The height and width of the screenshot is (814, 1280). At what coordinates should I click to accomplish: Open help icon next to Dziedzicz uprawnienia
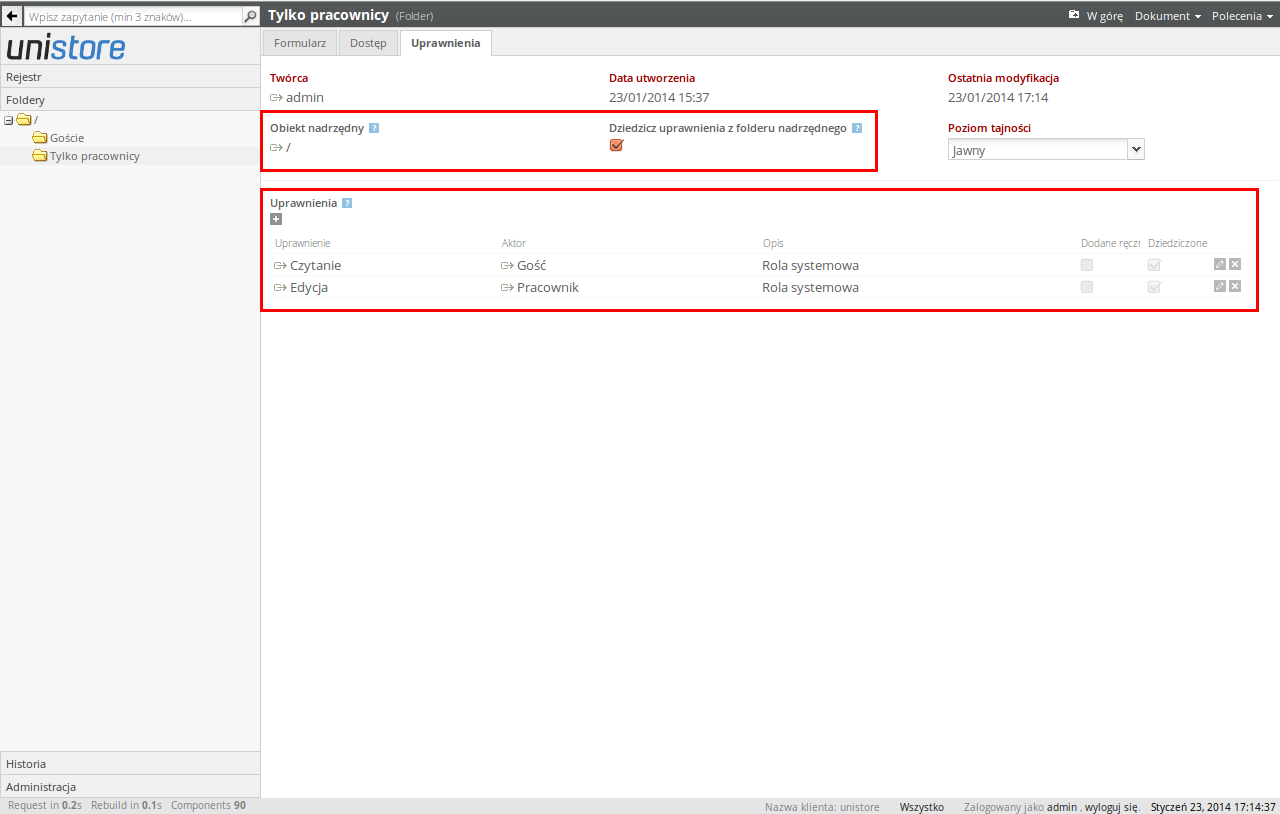[857, 128]
